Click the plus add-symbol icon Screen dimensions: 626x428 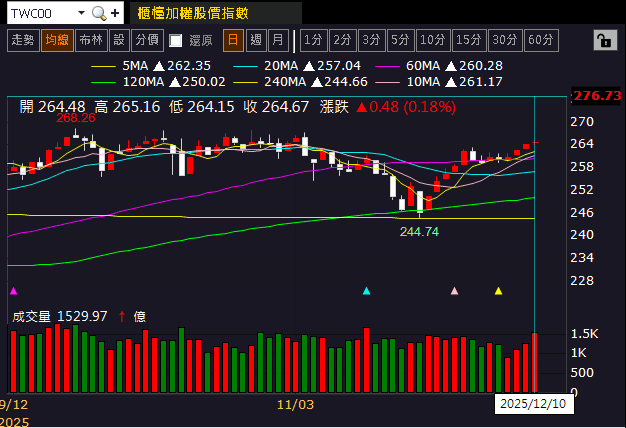(115, 13)
